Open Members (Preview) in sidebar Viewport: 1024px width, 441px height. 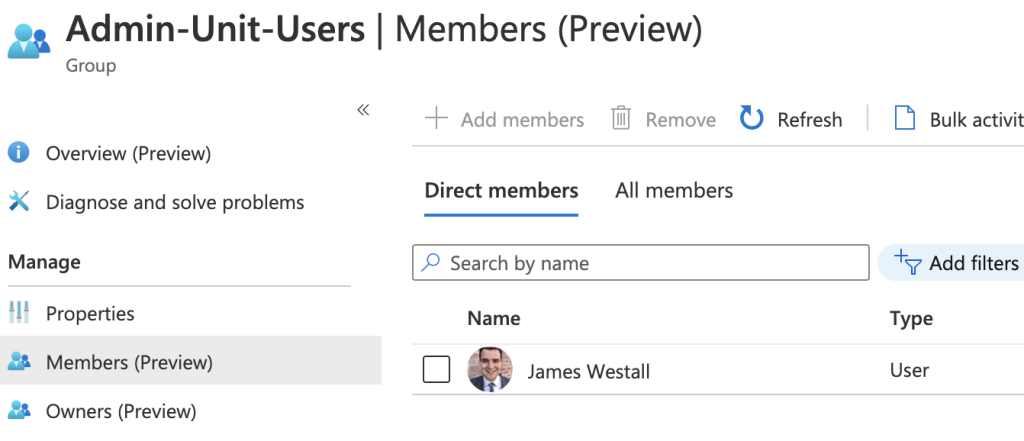tap(129, 362)
